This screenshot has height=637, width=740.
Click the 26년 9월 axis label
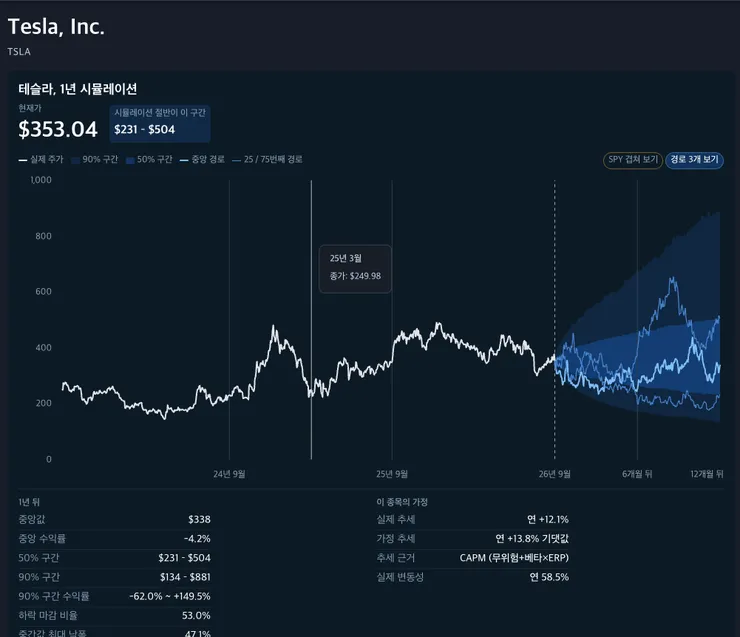click(x=555, y=474)
